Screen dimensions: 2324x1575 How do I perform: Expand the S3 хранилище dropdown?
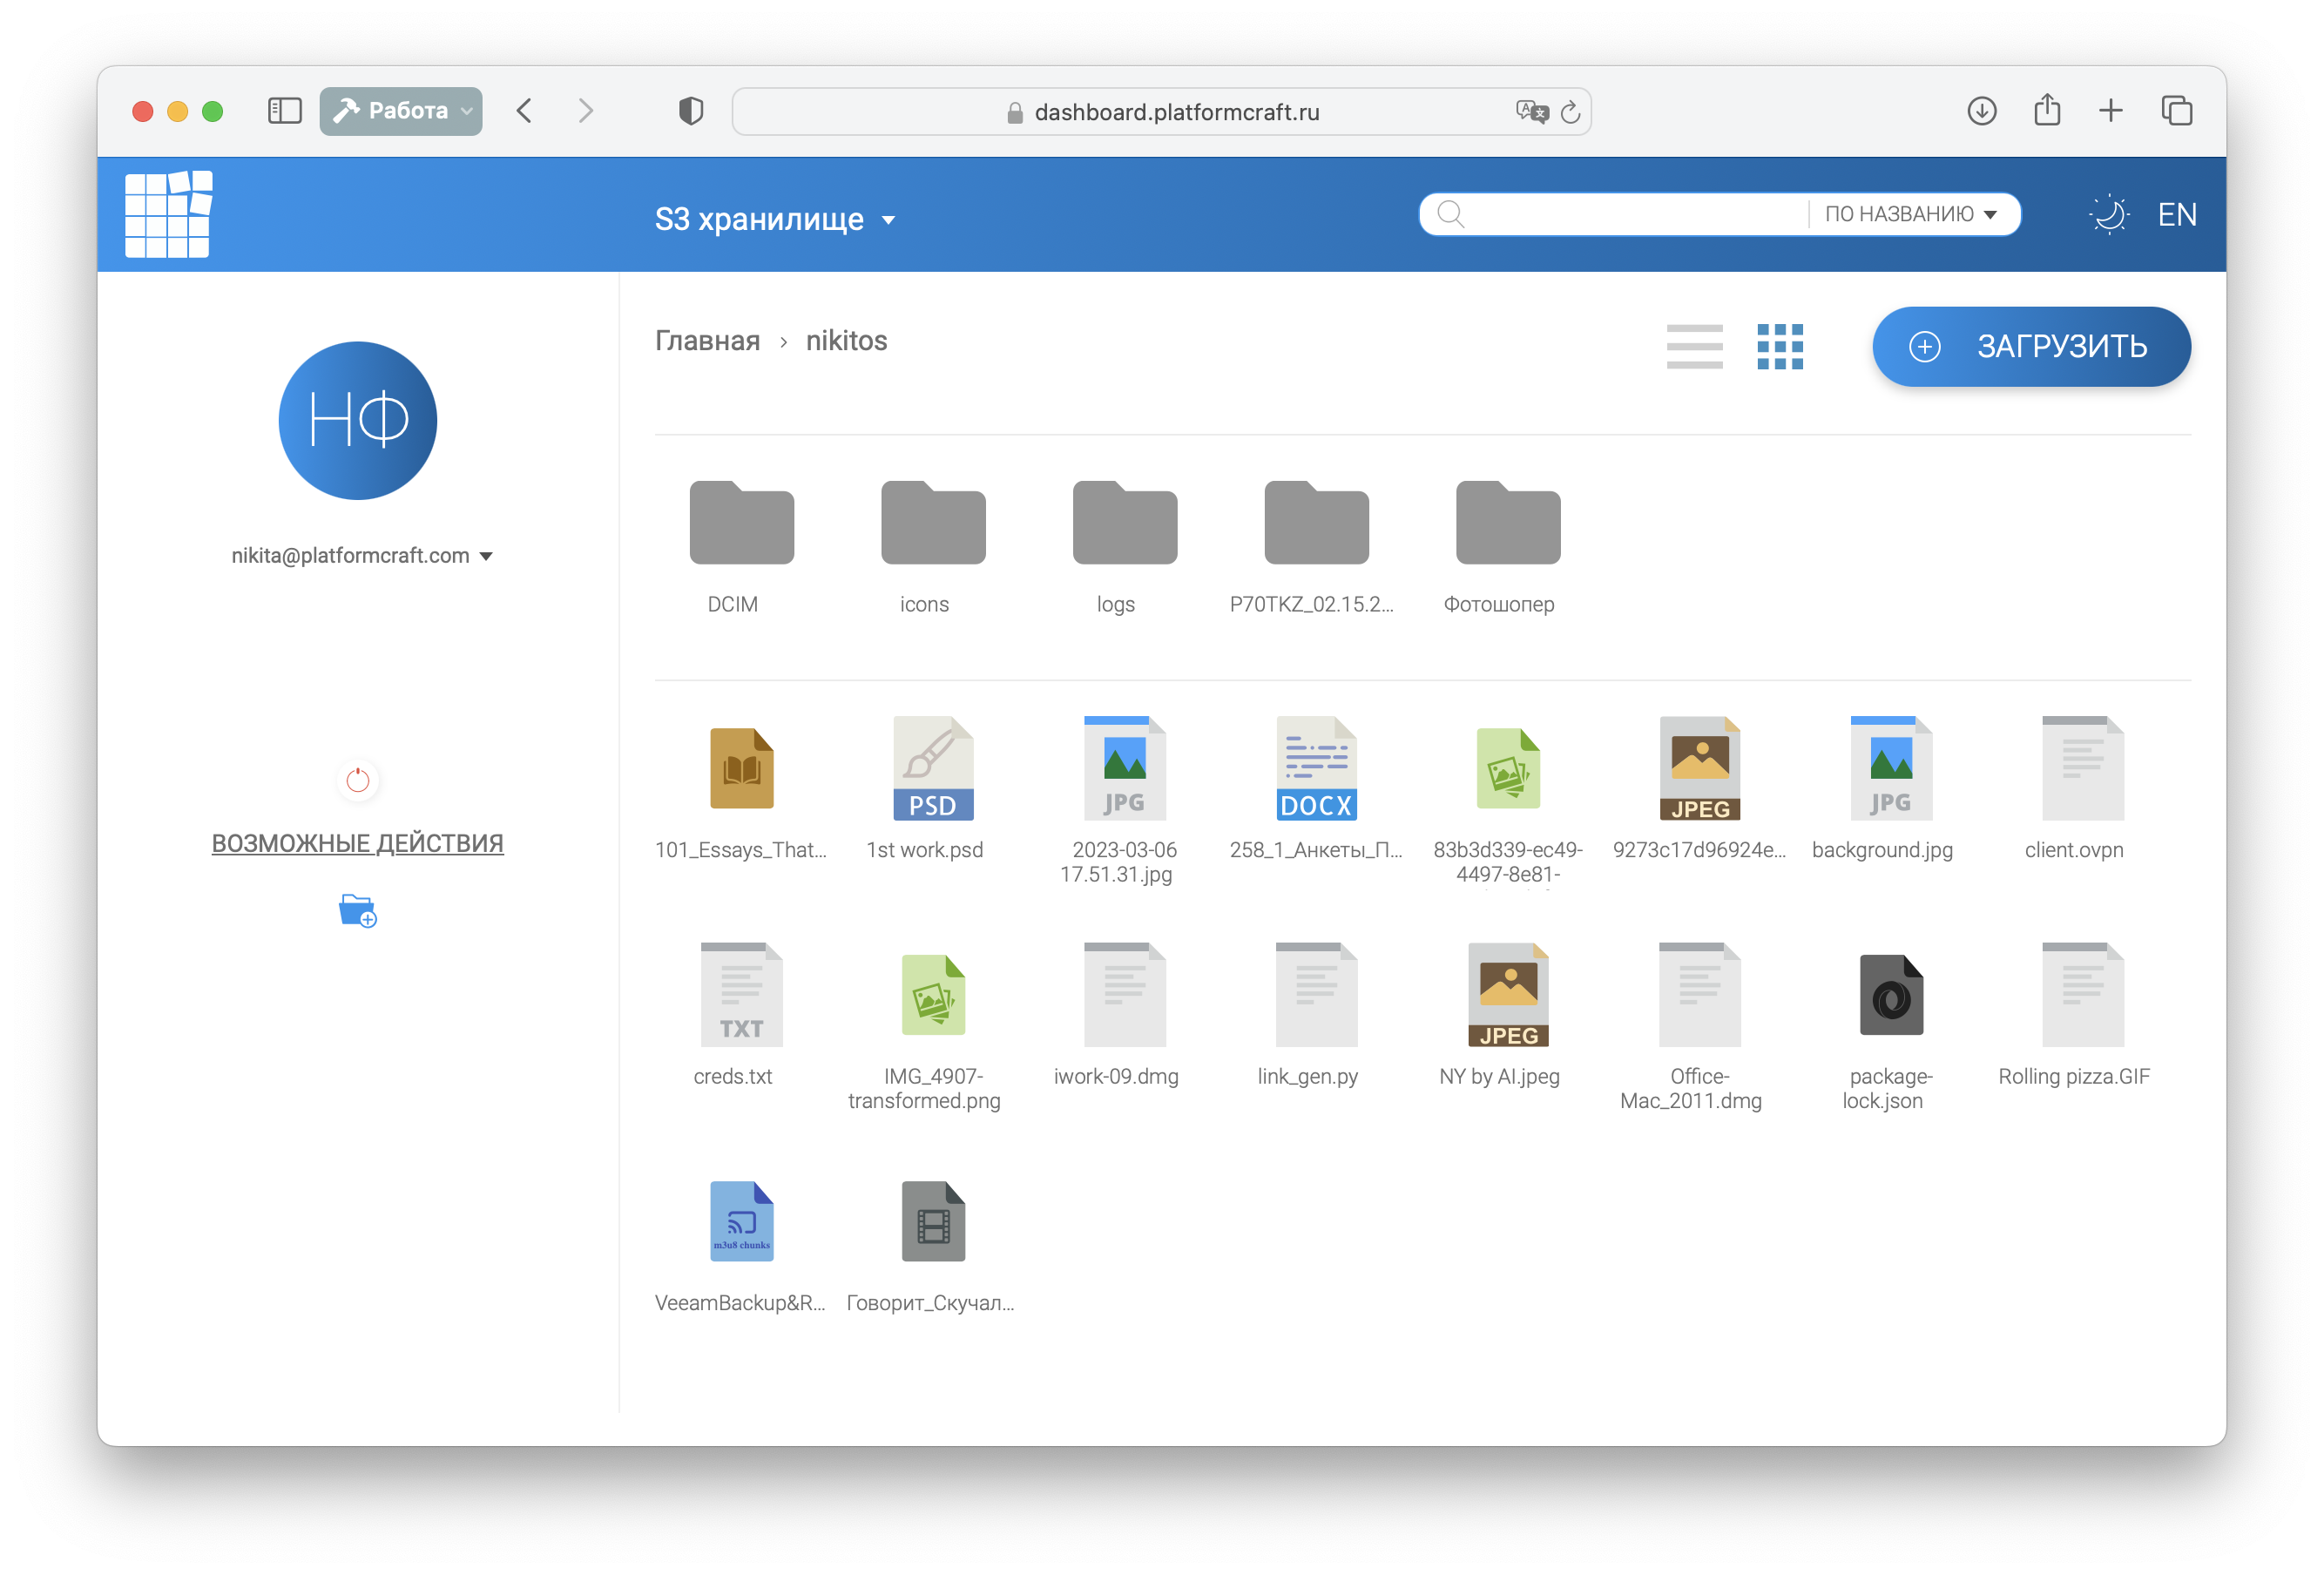[x=775, y=219]
